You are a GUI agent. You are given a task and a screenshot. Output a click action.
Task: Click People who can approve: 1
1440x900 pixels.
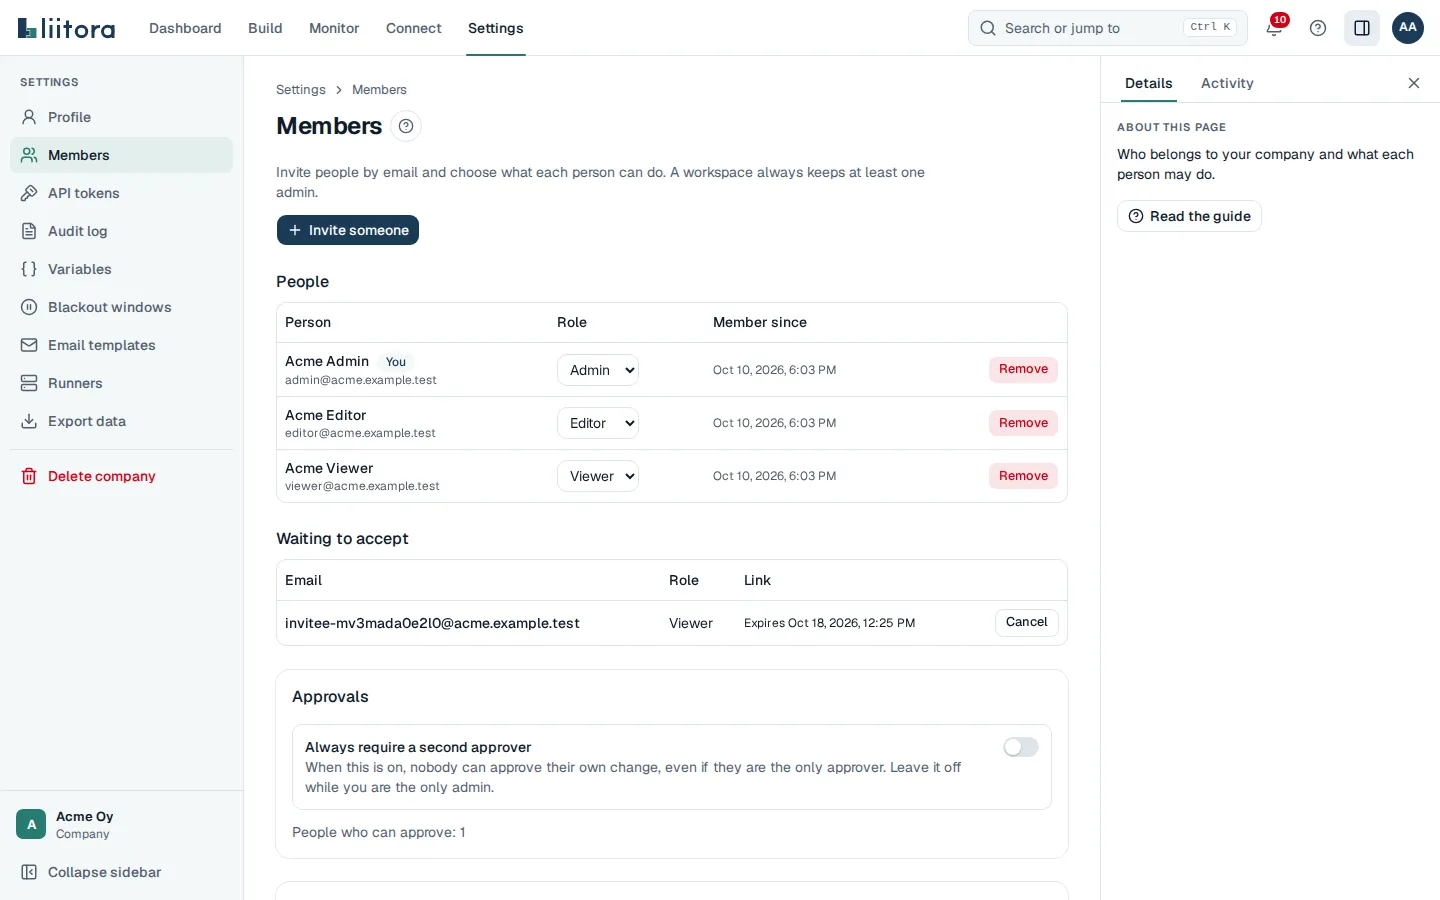point(379,832)
